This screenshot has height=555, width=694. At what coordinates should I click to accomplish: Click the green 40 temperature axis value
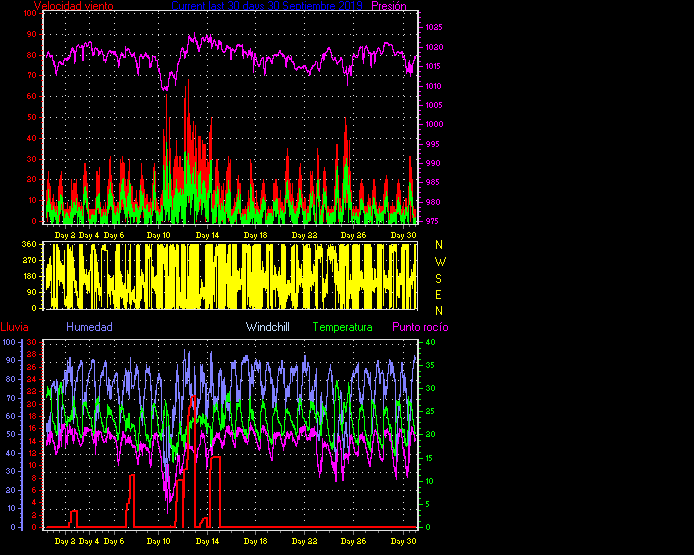430,342
